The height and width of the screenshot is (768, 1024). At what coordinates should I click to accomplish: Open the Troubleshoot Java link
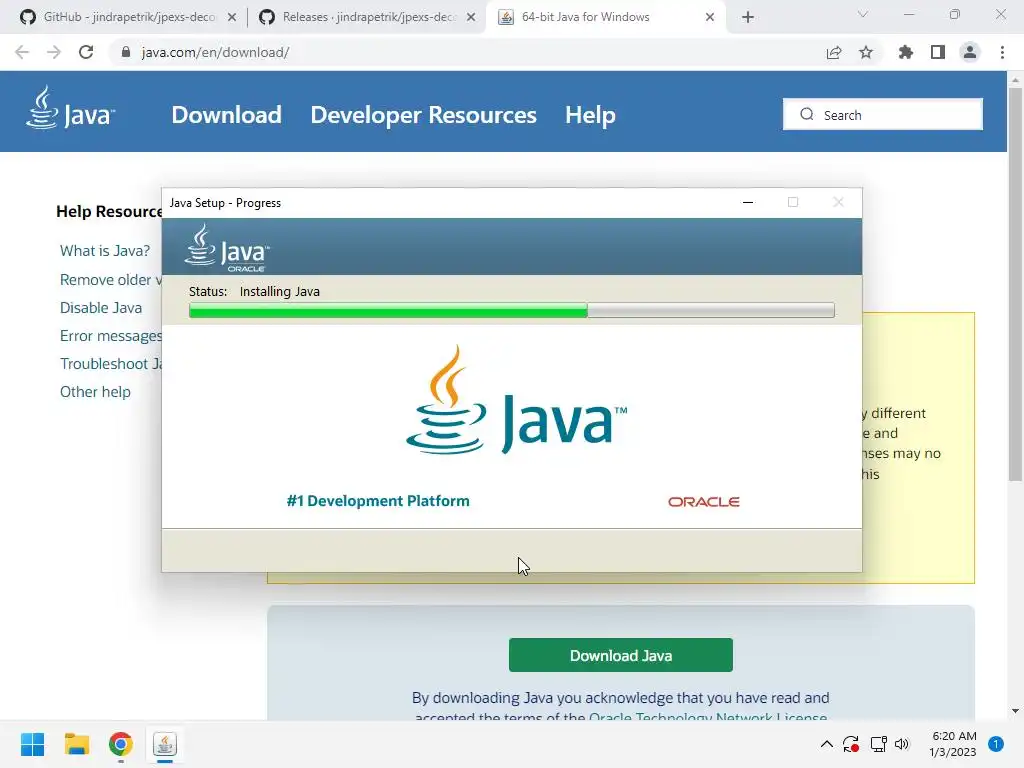(110, 364)
